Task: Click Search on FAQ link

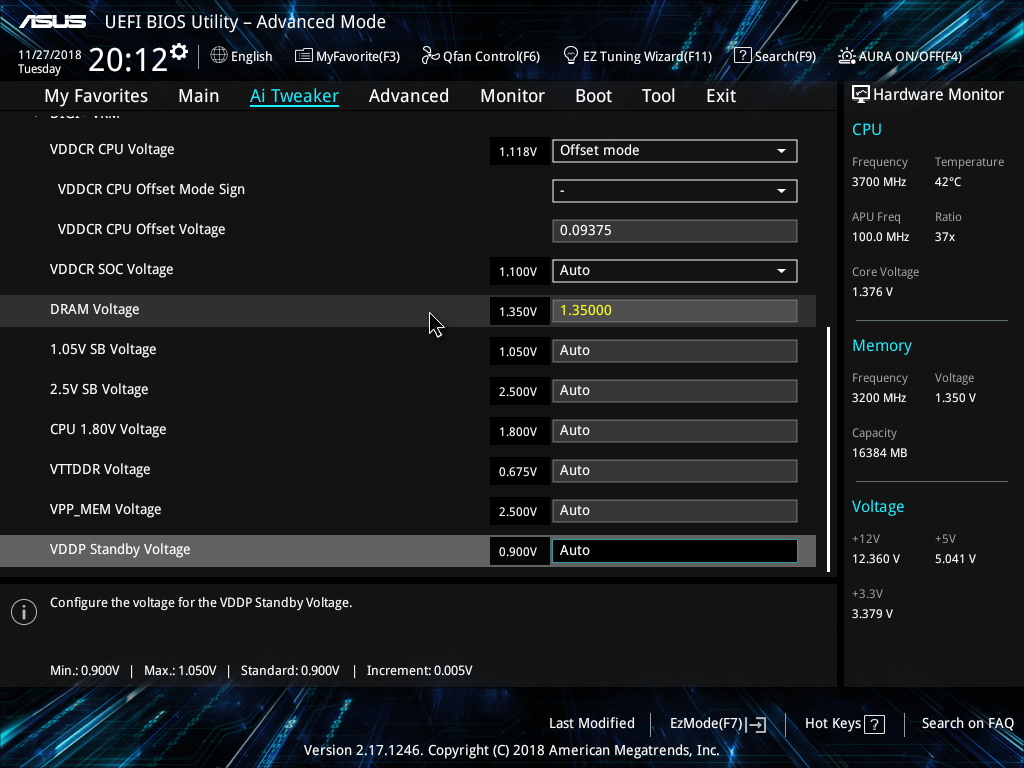Action: click(968, 724)
